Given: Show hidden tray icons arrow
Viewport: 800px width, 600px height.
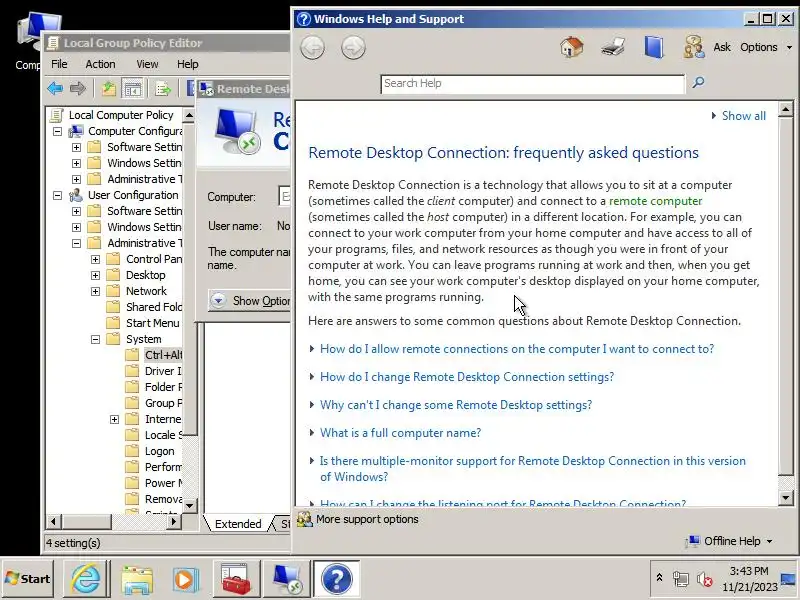Looking at the screenshot, I should point(659,578).
